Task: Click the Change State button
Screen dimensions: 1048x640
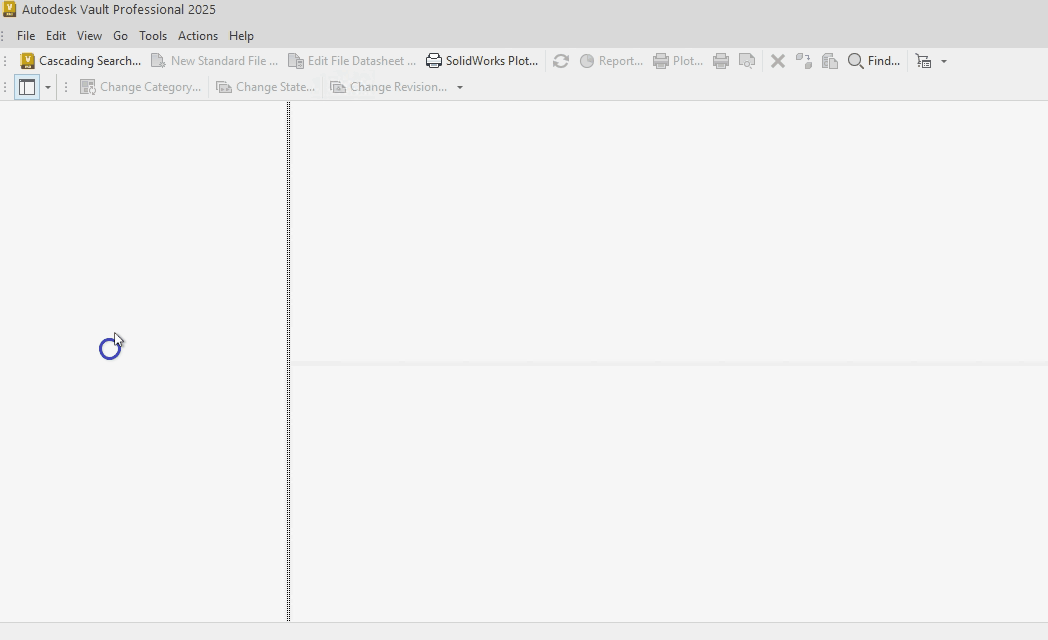Action: click(266, 87)
